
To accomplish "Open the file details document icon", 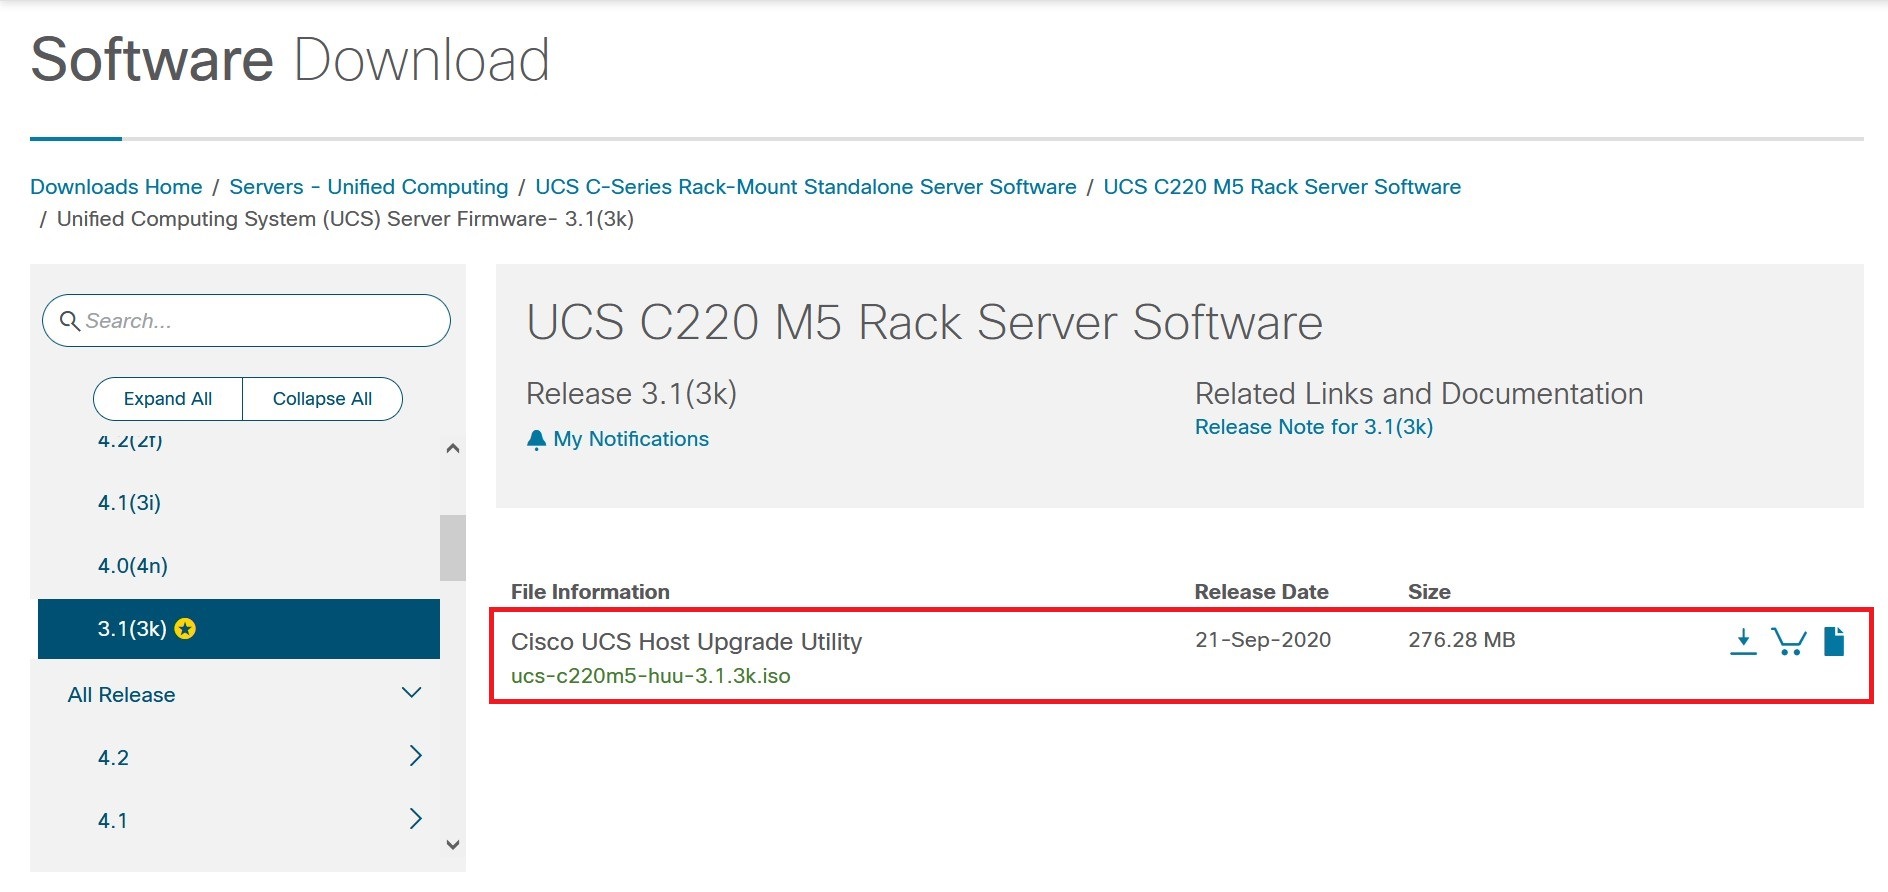I will 1834,641.
